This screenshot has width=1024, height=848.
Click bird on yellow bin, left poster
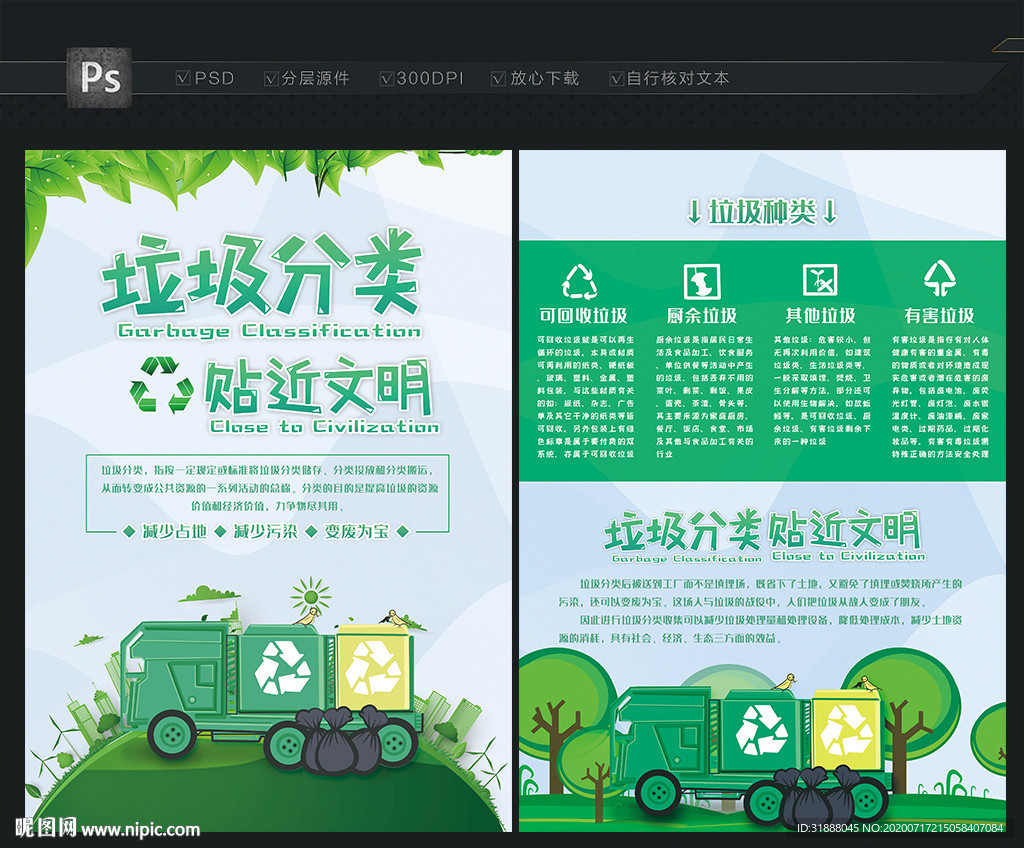point(394,618)
